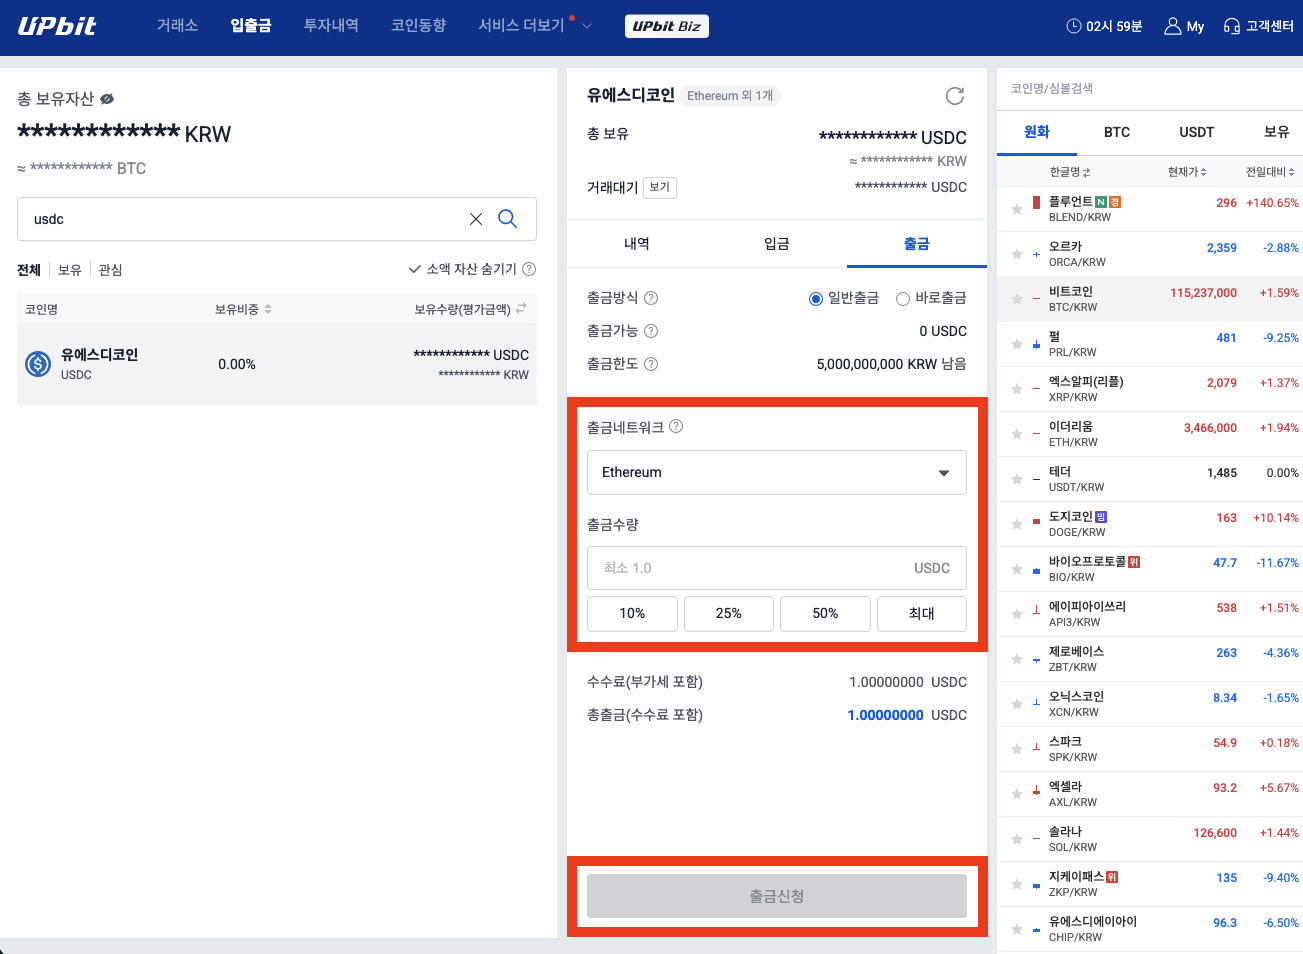Sort market list by 현재가
The image size is (1303, 954).
(x=1187, y=172)
